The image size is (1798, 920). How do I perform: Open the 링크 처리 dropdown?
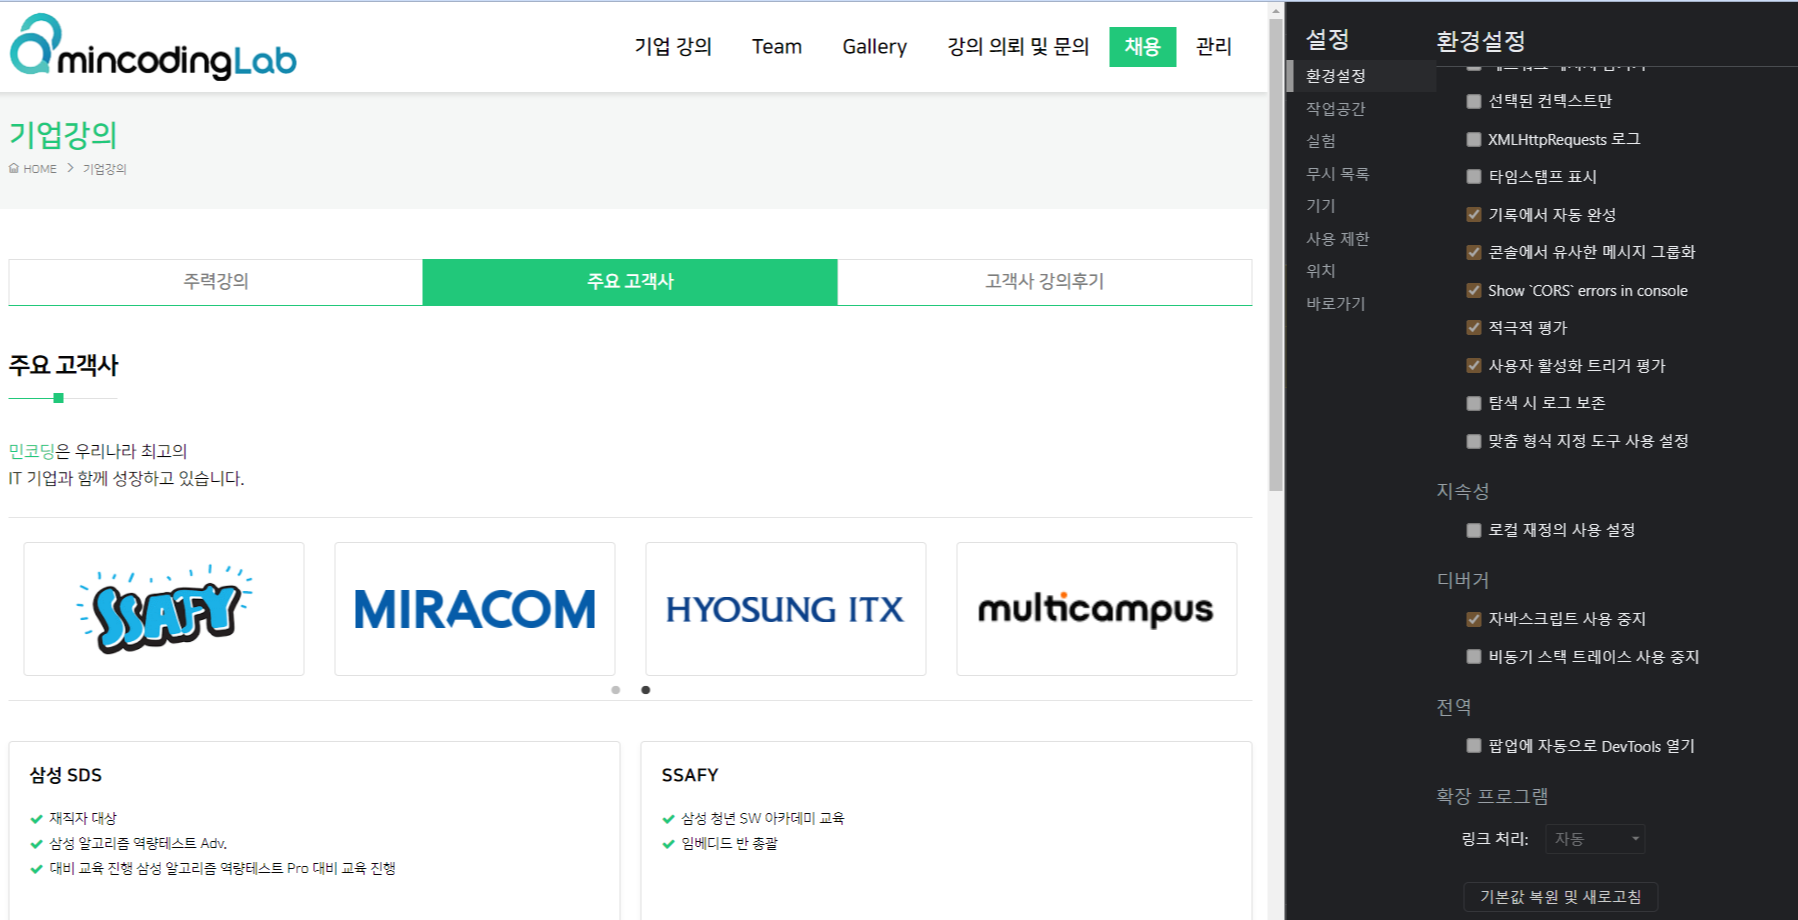(x=1595, y=839)
